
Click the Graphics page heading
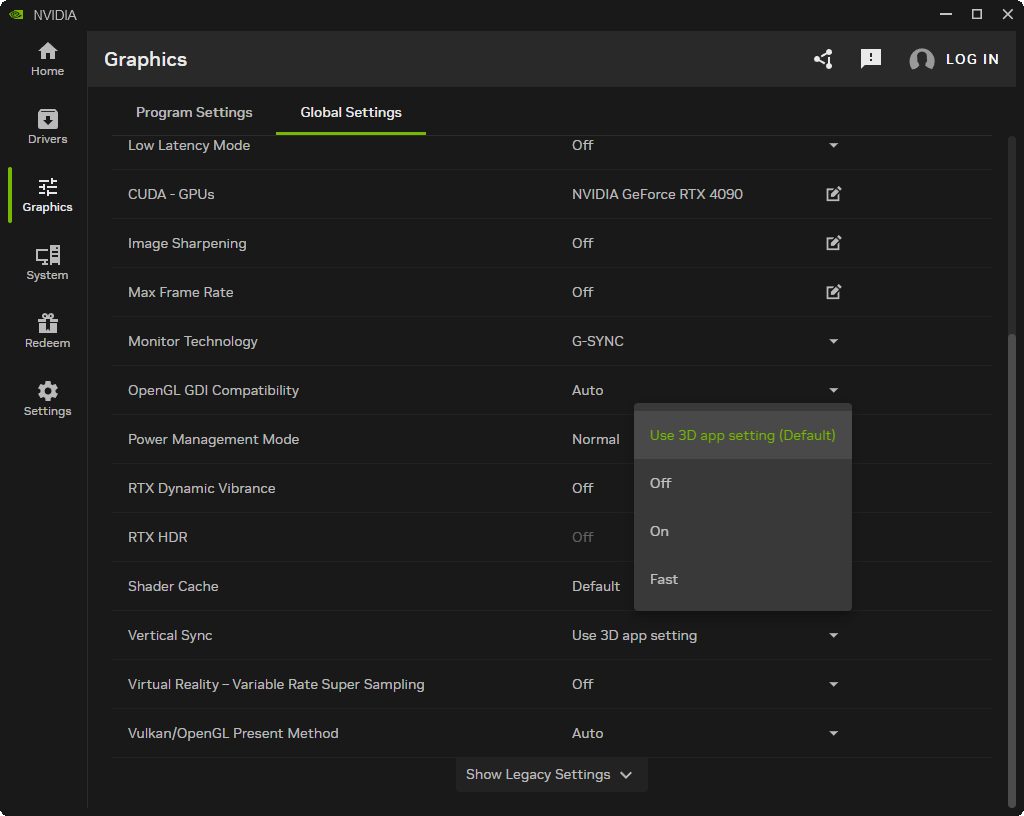pos(146,59)
